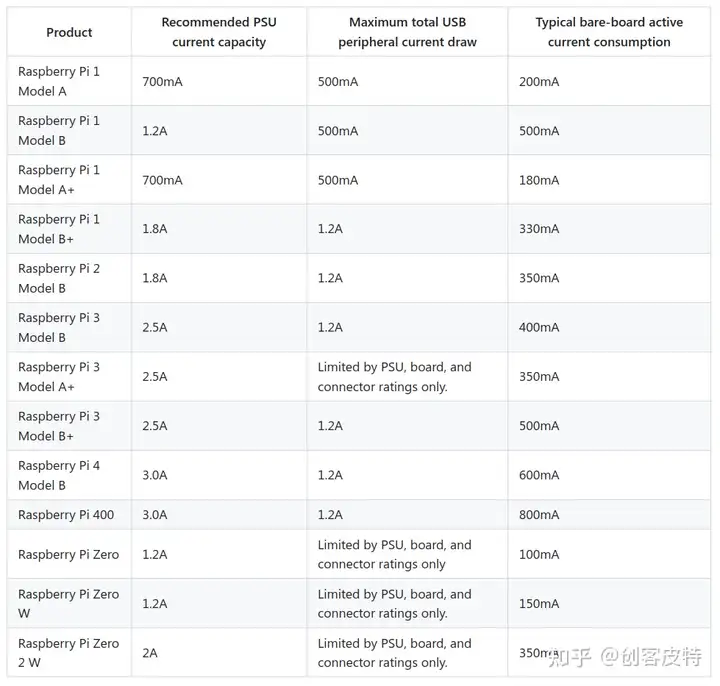Click the "Raspberry Pi Zero 2 W" cell

68,652
